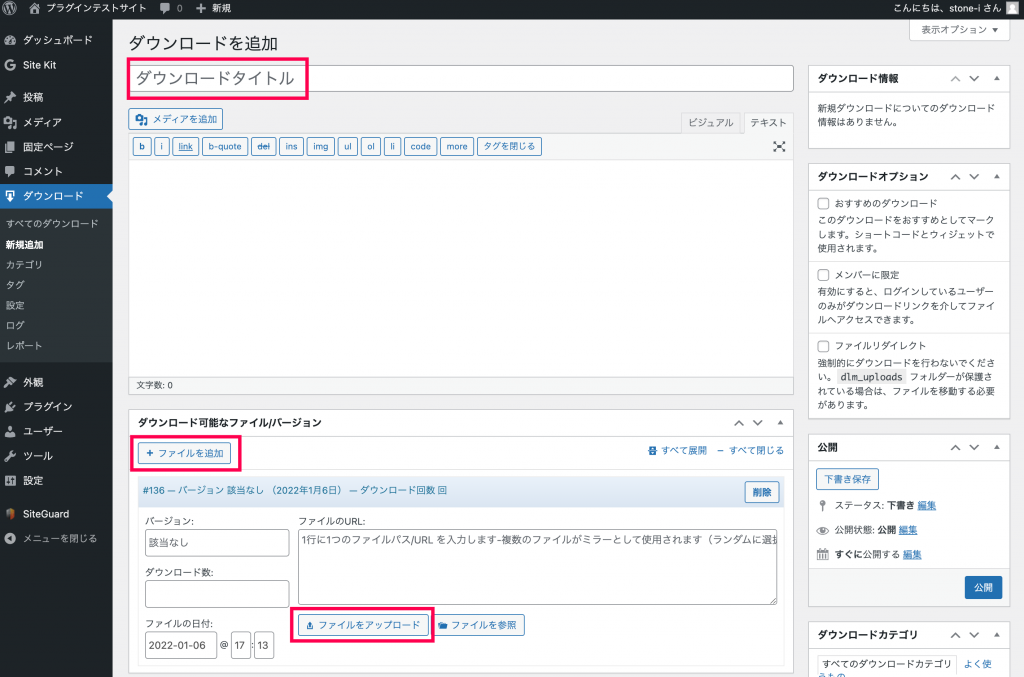This screenshot has width=1024, height=677.
Task: Click ダウンロード数 input field
Action: 217,594
